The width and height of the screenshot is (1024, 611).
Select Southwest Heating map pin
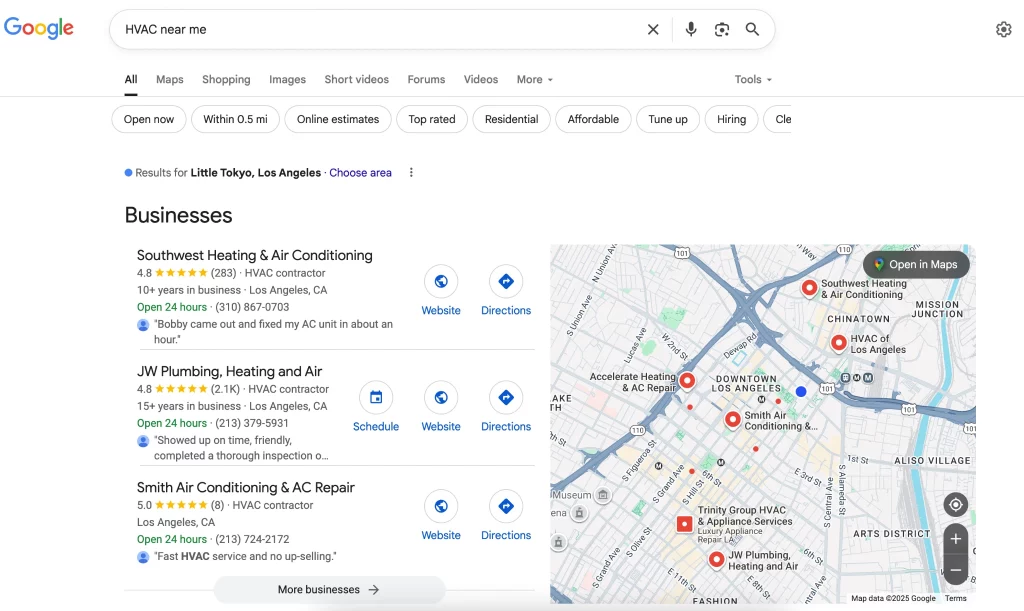tap(809, 288)
